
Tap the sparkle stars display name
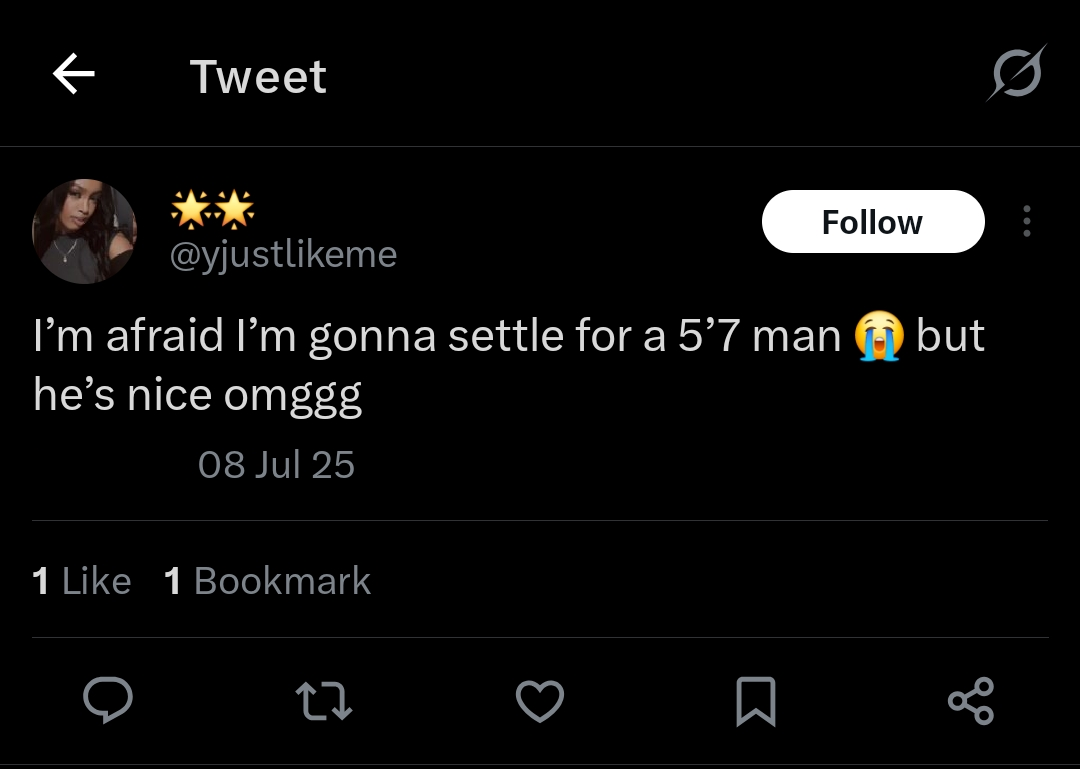tap(212, 209)
